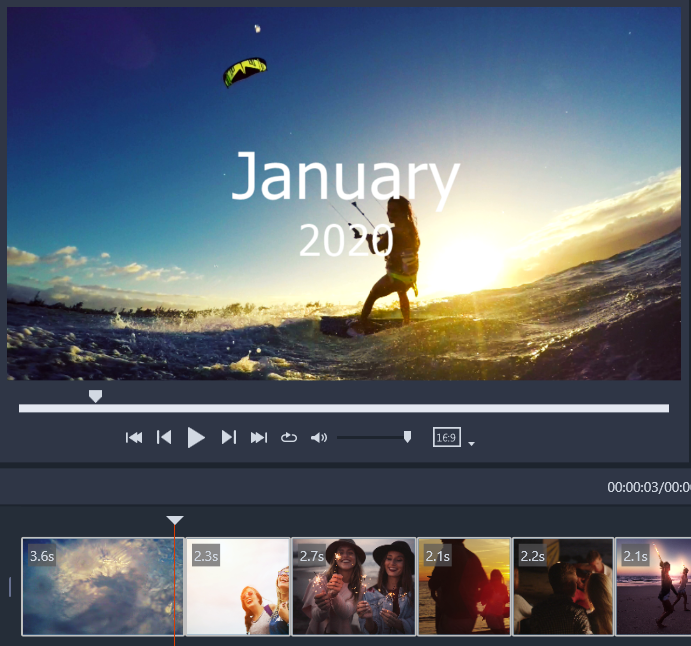Click the 2020 subtitle text in the preview
Image resolution: width=691 pixels, height=646 pixels.
(345, 241)
